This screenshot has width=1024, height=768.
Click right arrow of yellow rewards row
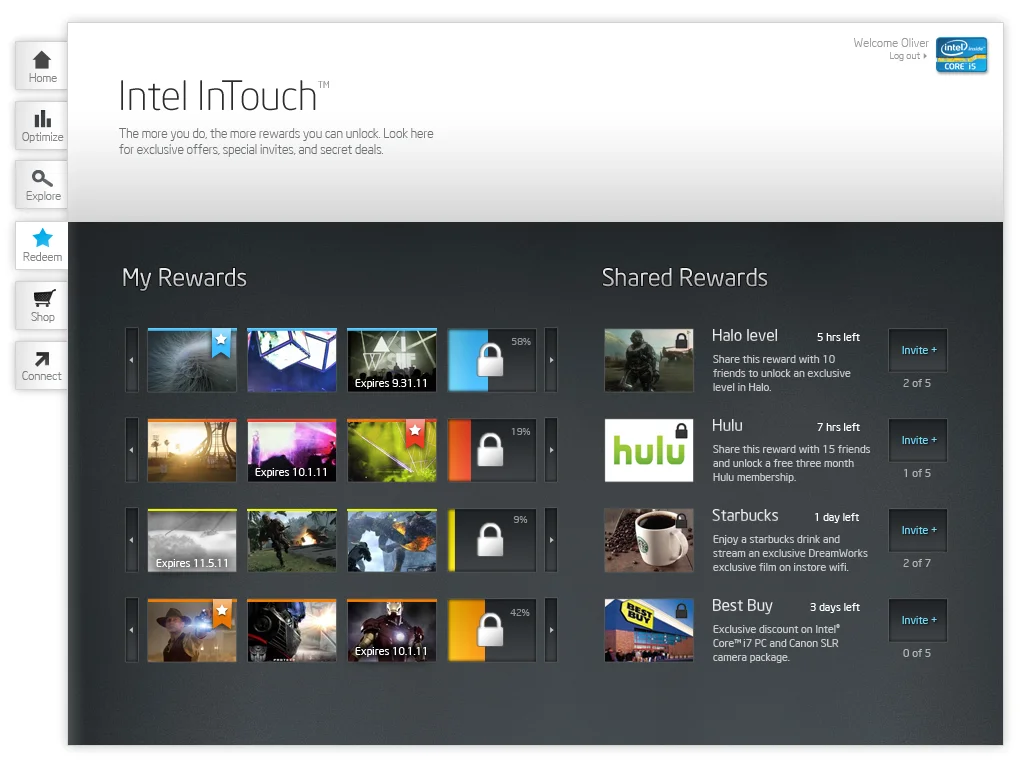point(551,540)
